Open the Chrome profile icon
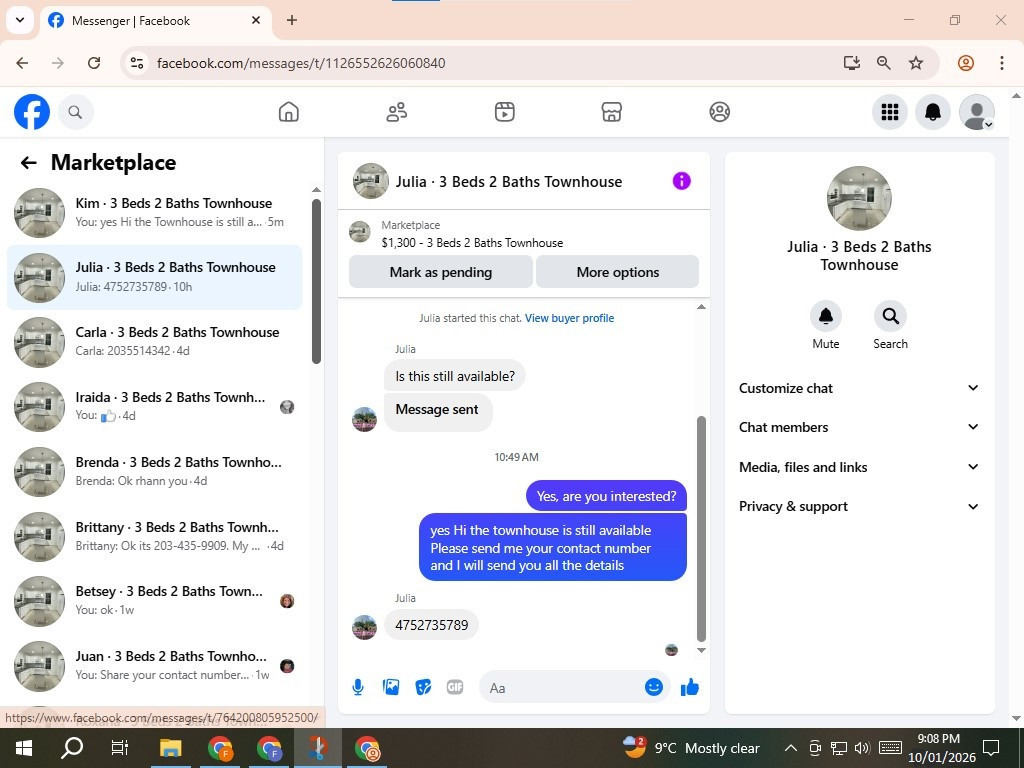The width and height of the screenshot is (1024, 768). pyautogui.click(x=966, y=63)
